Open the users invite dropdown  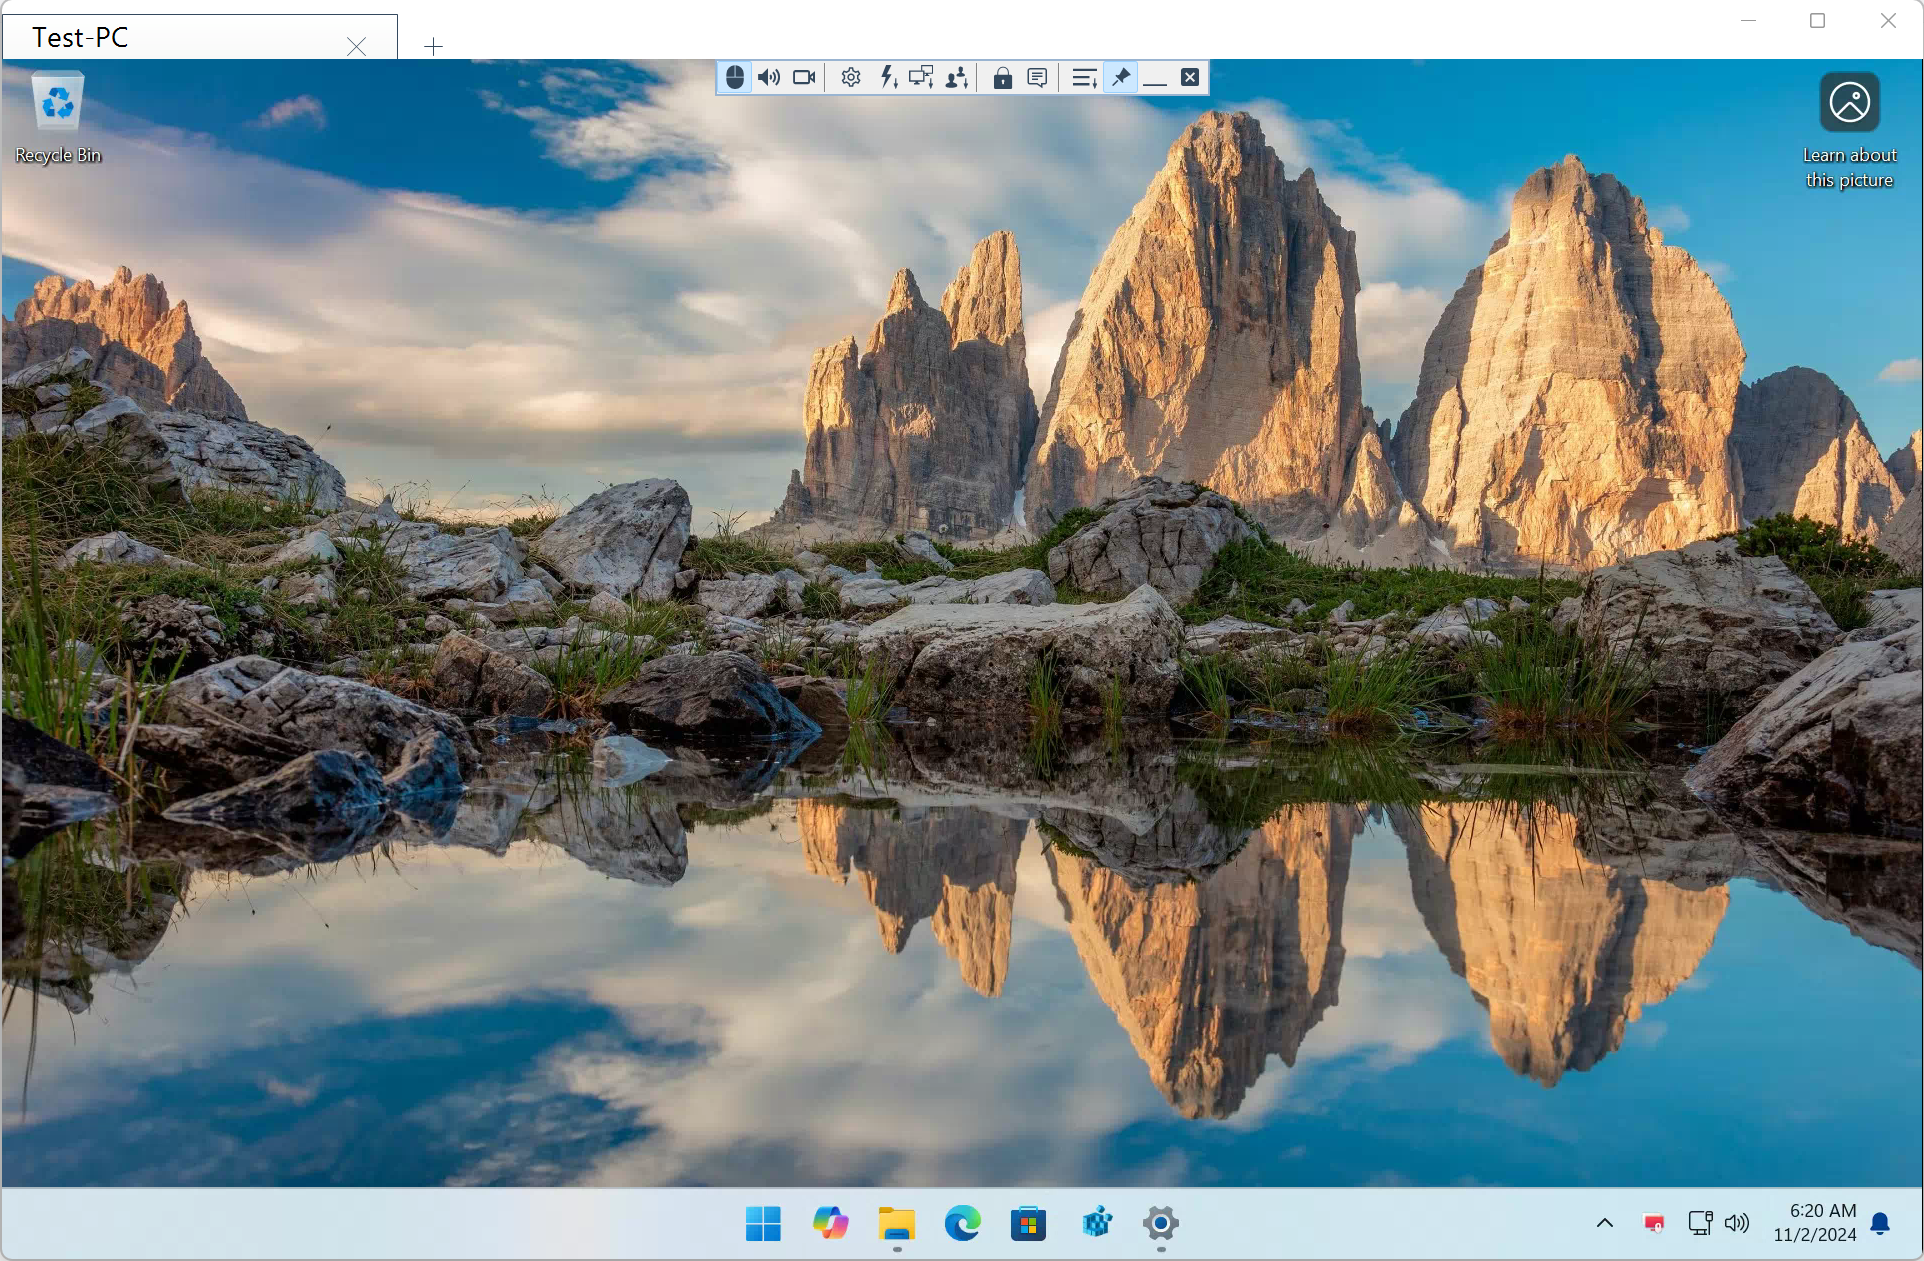[957, 77]
